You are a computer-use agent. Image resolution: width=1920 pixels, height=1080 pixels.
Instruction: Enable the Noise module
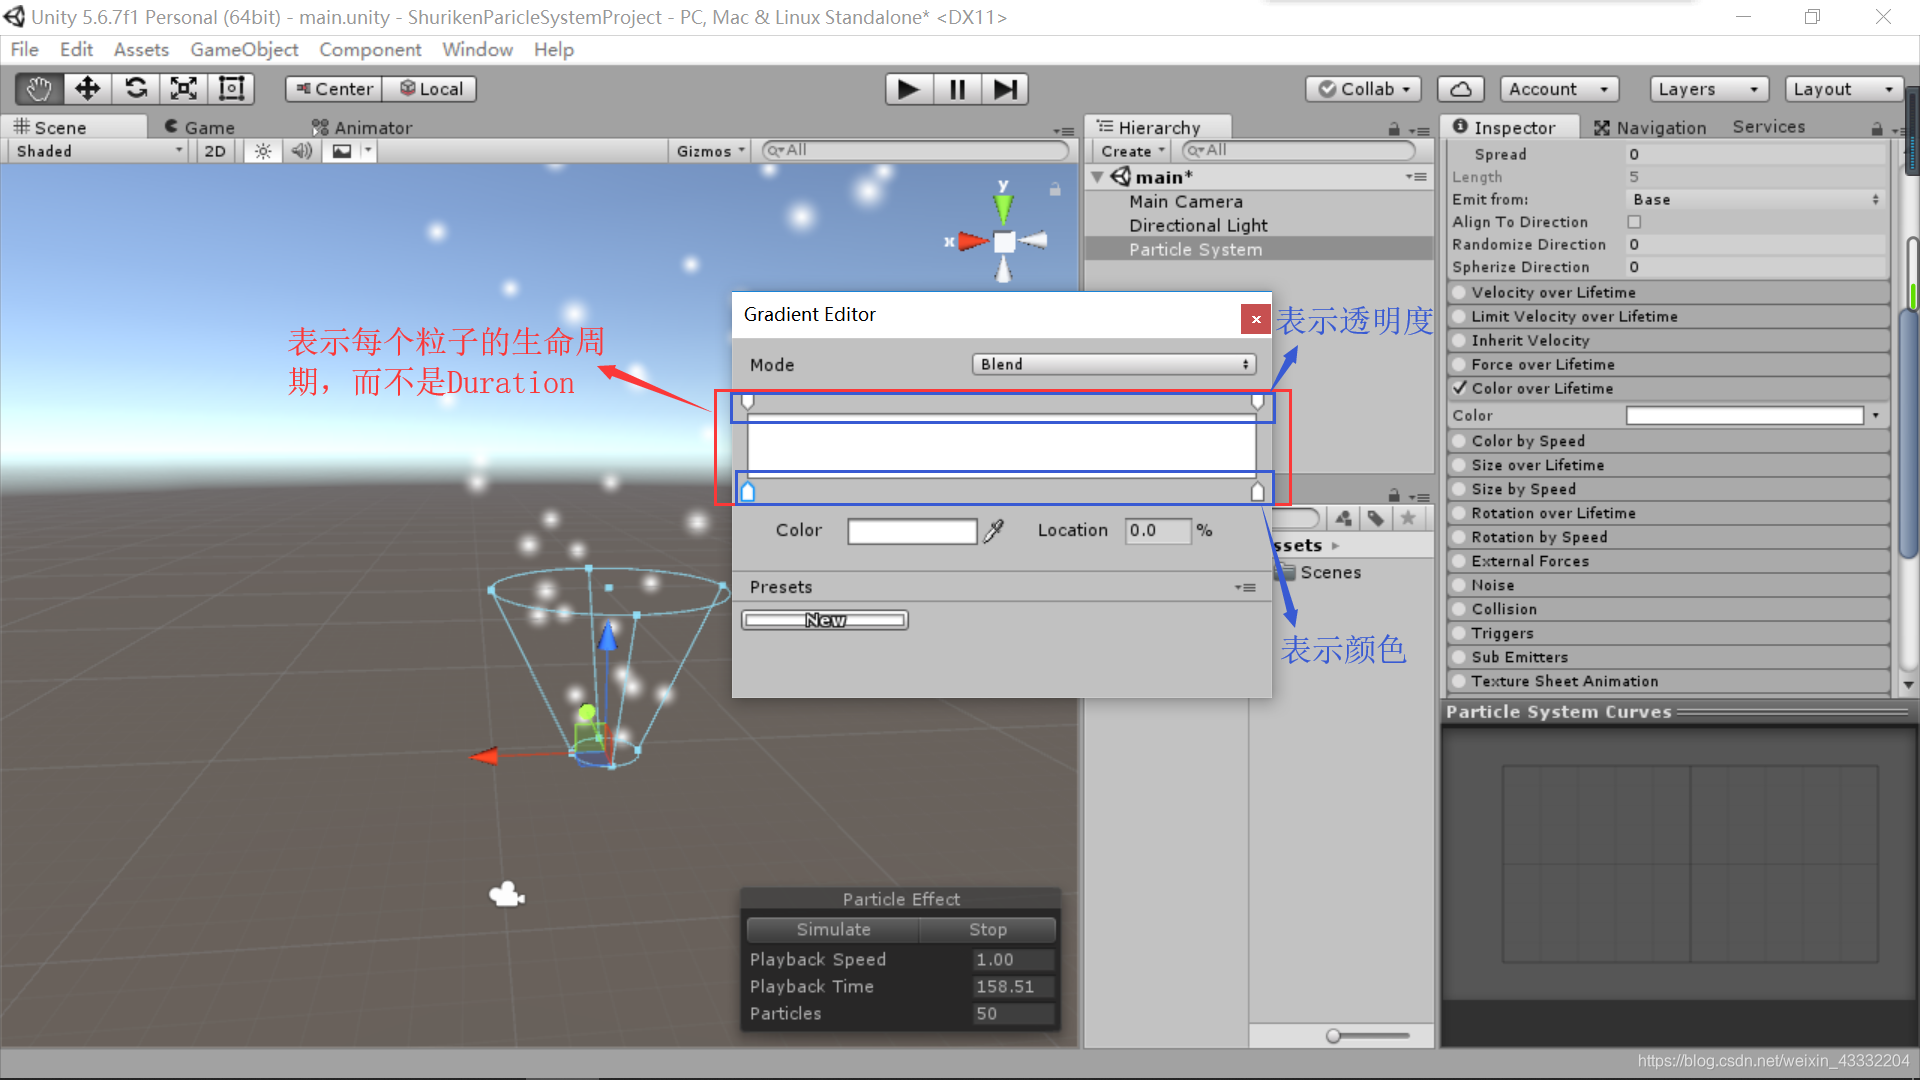(x=1461, y=585)
